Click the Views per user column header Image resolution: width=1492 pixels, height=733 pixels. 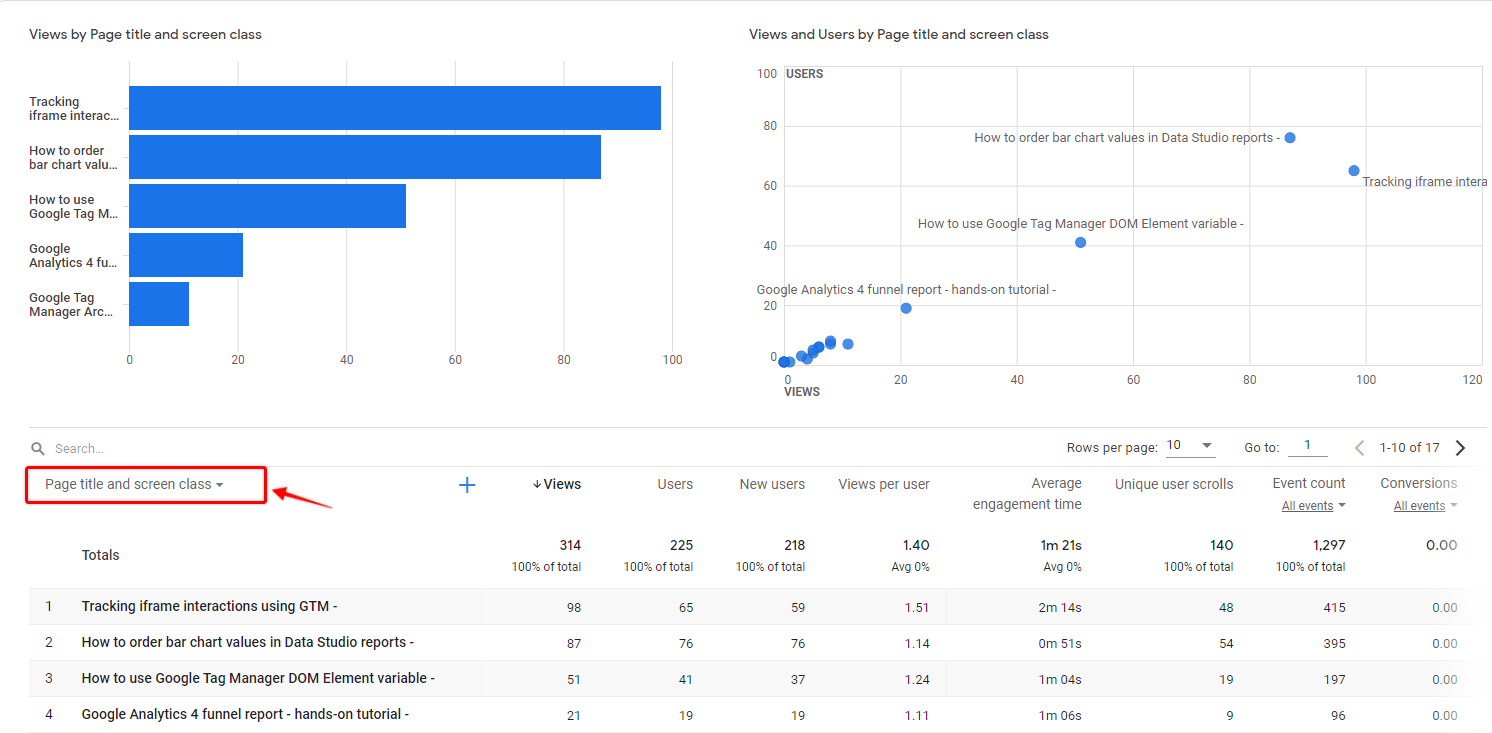pyautogui.click(x=884, y=484)
